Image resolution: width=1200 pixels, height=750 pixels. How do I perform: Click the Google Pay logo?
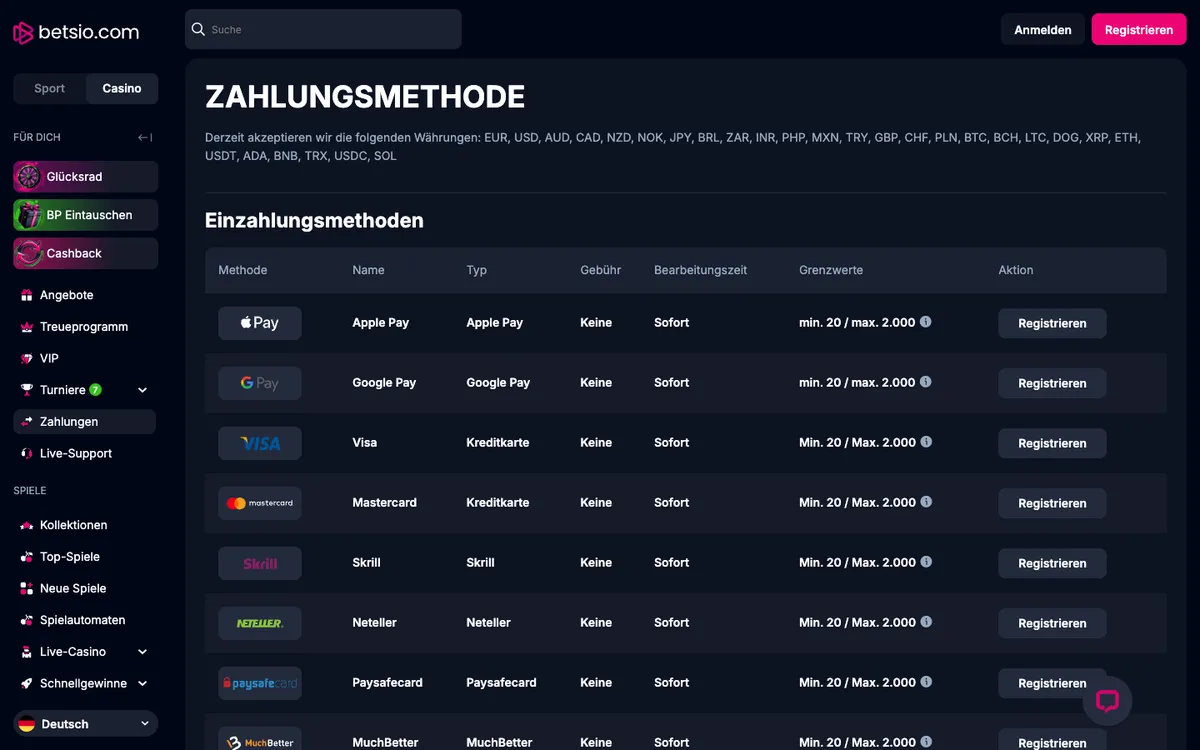(x=260, y=383)
